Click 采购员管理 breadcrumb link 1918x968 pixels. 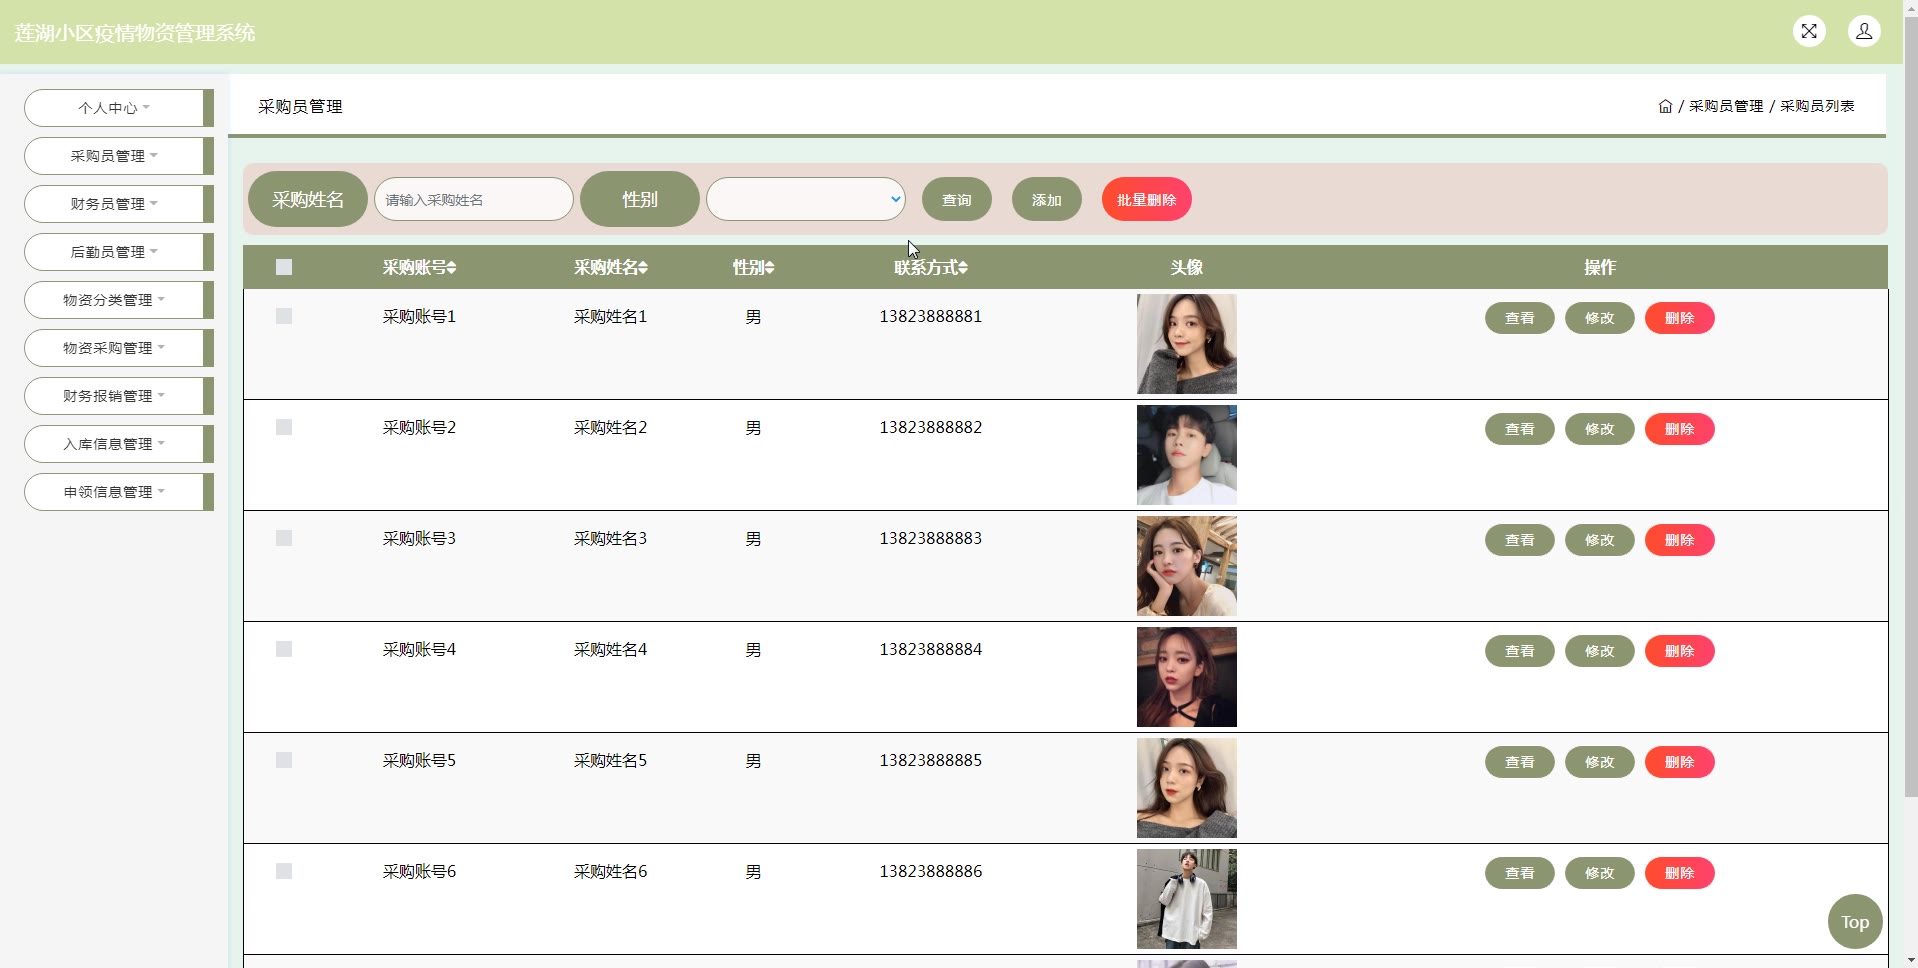click(x=1726, y=106)
